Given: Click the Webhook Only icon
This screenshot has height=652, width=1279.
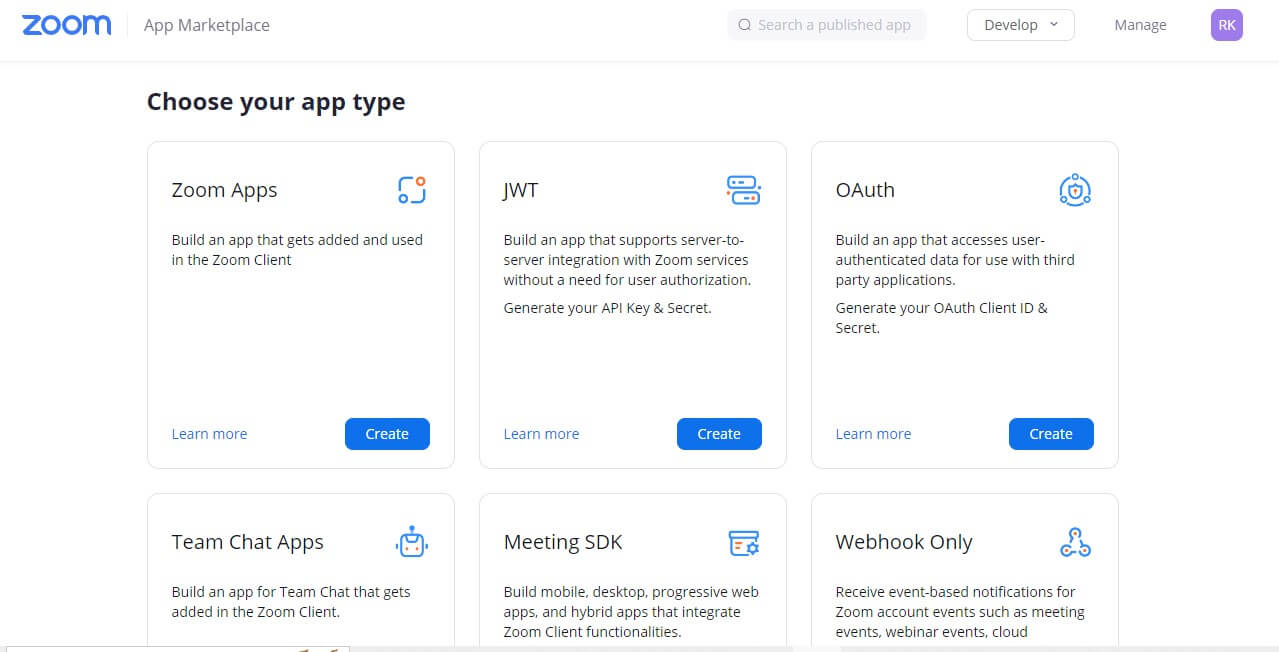Looking at the screenshot, I should pos(1075,542).
